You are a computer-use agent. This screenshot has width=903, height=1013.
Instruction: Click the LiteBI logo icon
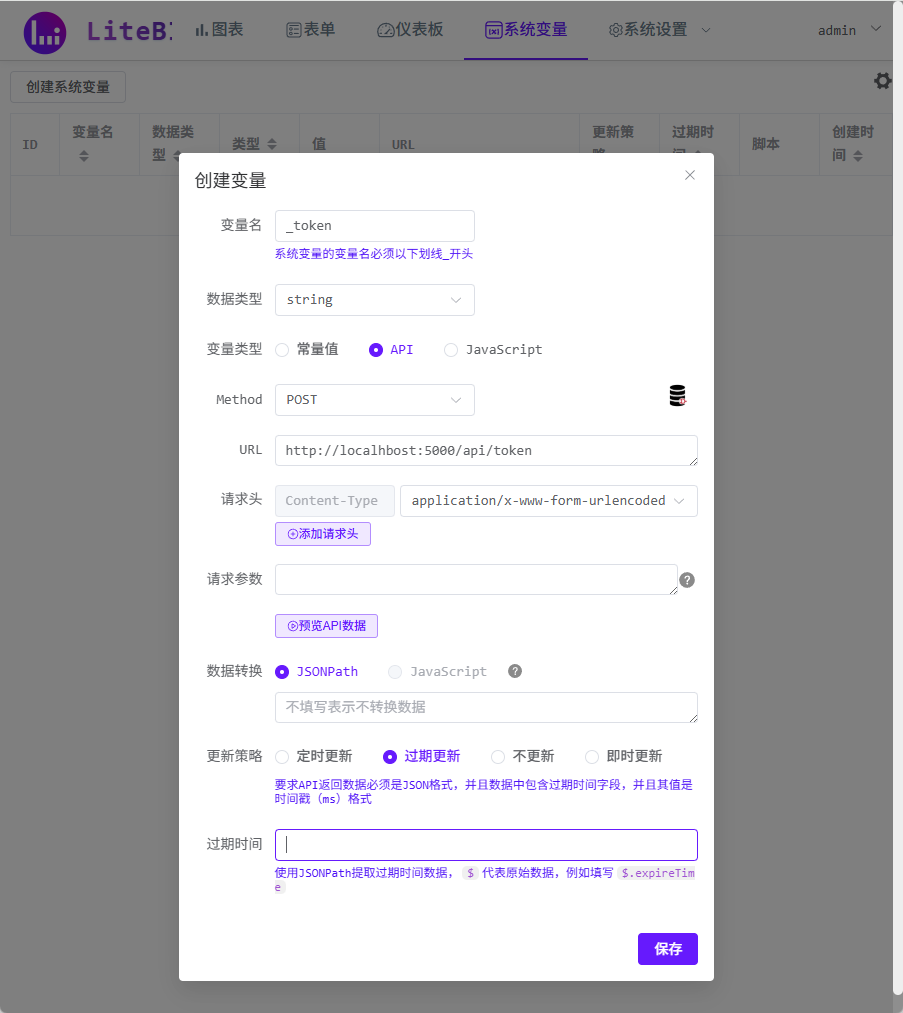coord(43,31)
